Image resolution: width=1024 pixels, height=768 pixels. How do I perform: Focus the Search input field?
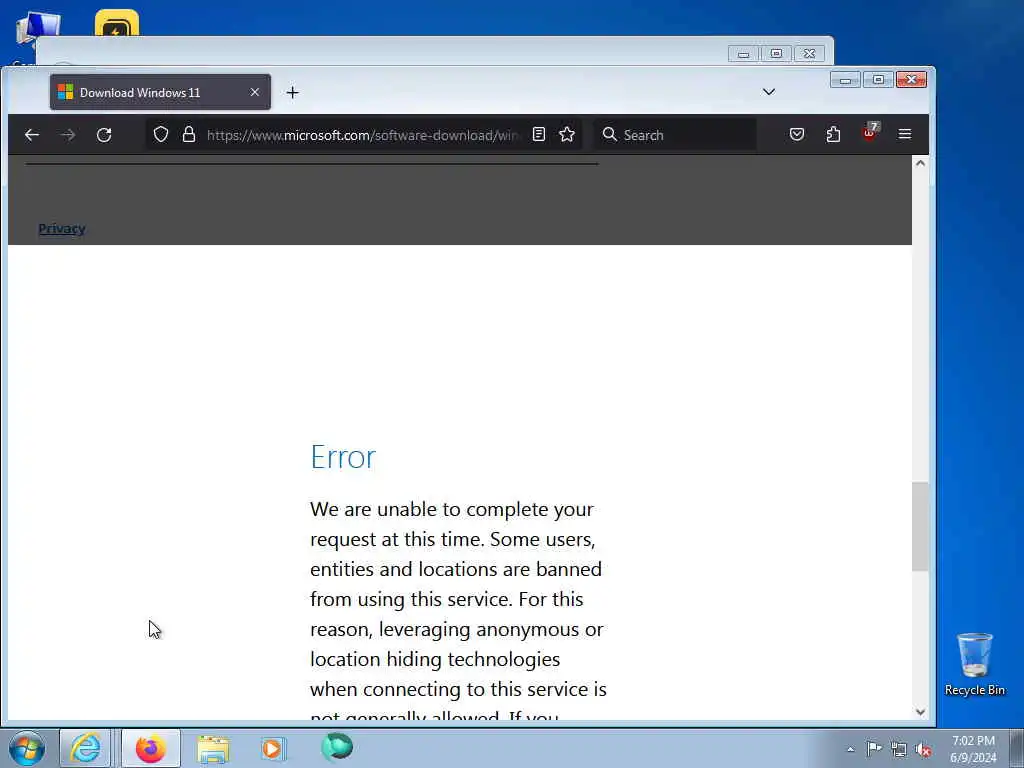point(675,135)
